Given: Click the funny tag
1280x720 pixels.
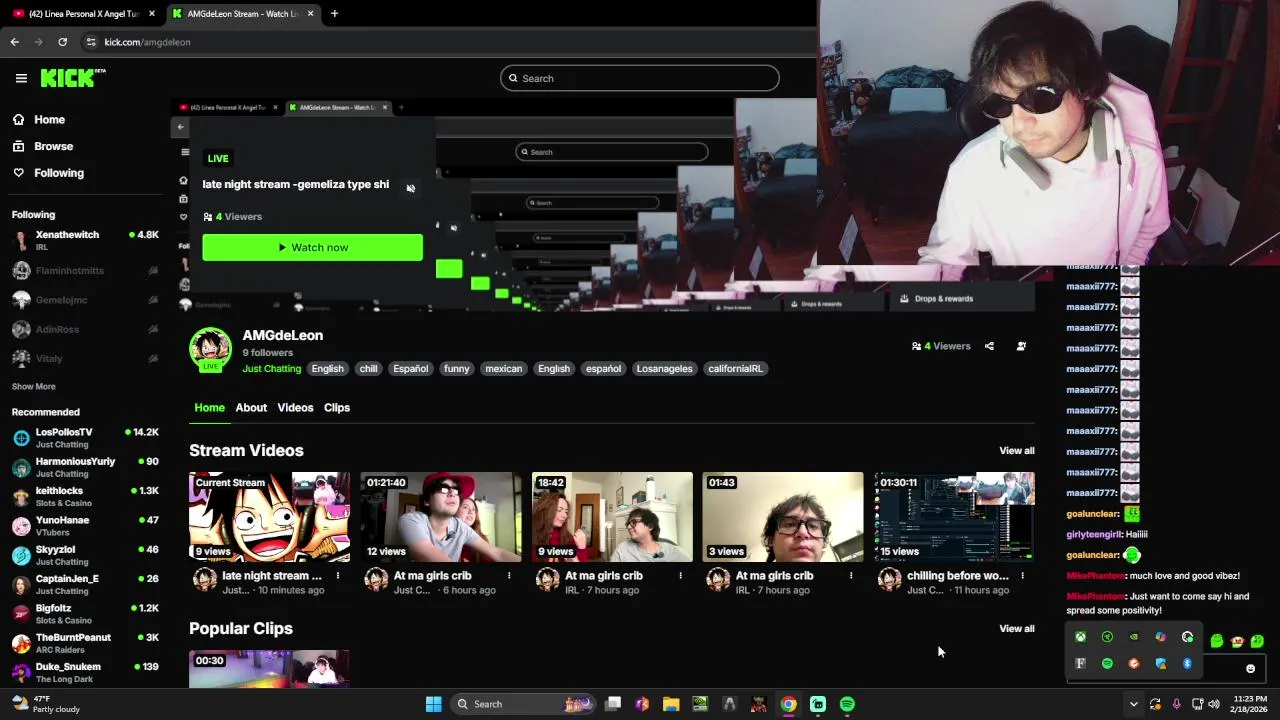Looking at the screenshot, I should tap(456, 369).
